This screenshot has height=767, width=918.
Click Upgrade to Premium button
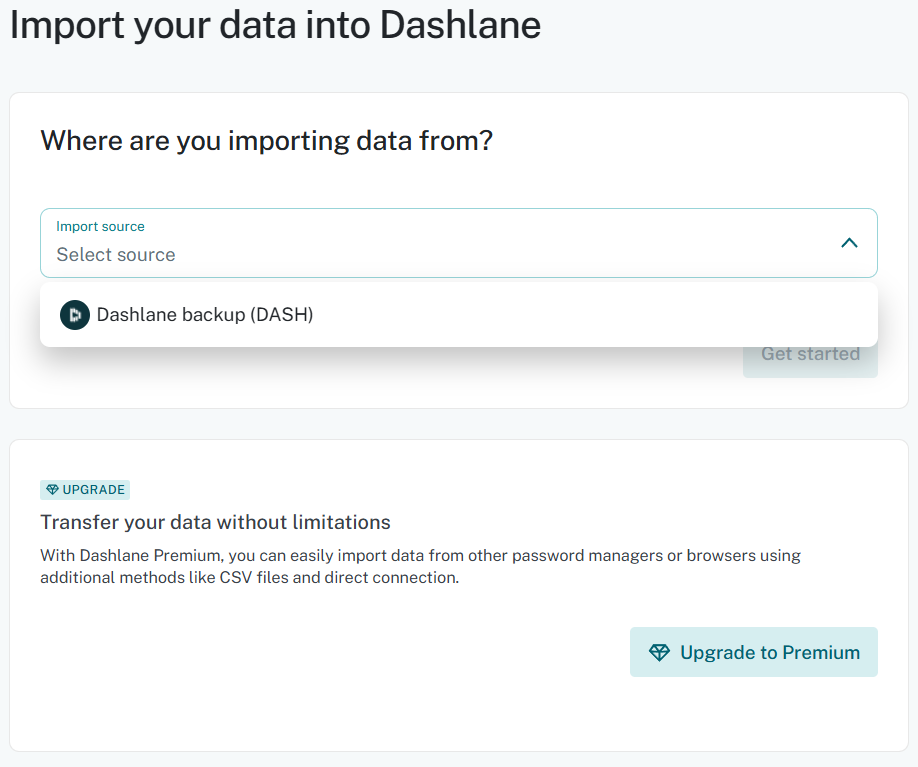(x=753, y=652)
